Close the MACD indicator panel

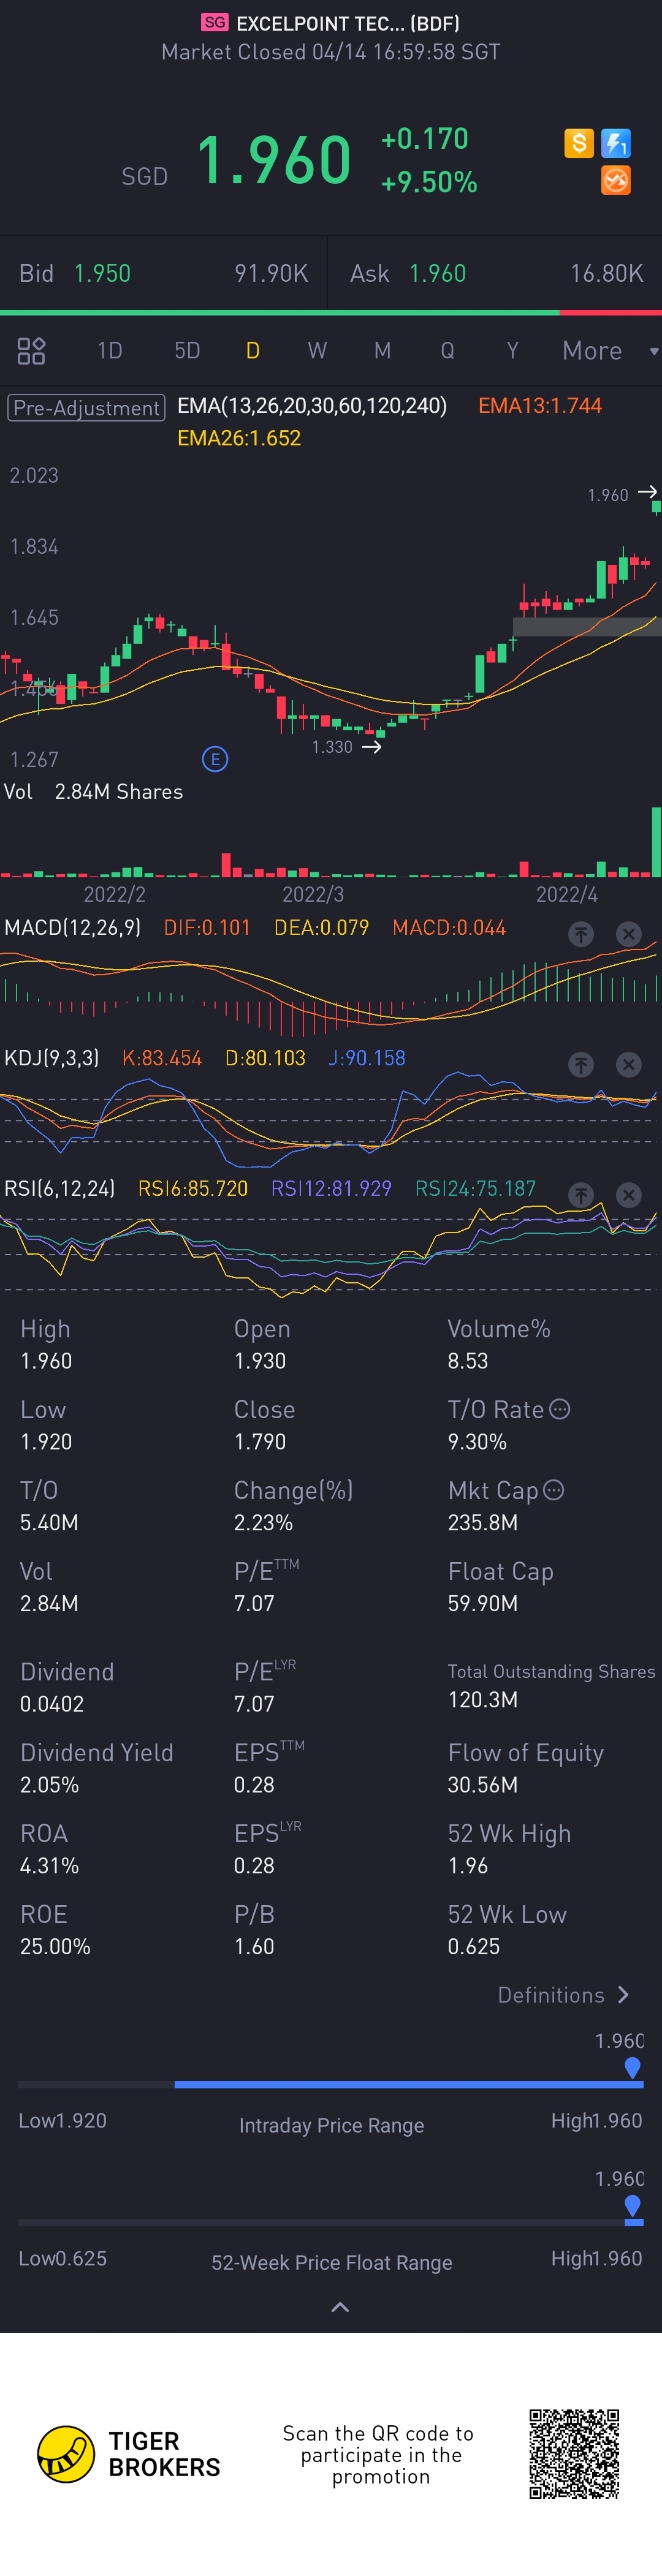629,934
